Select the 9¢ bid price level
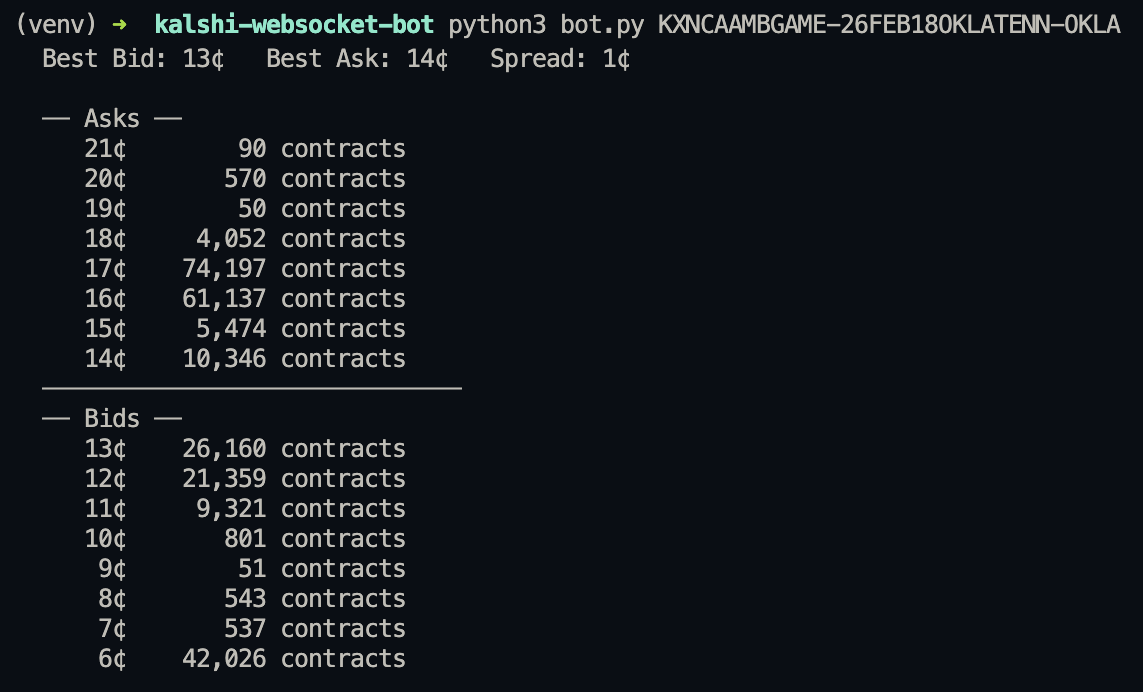Image resolution: width=1143 pixels, height=692 pixels. pos(112,568)
